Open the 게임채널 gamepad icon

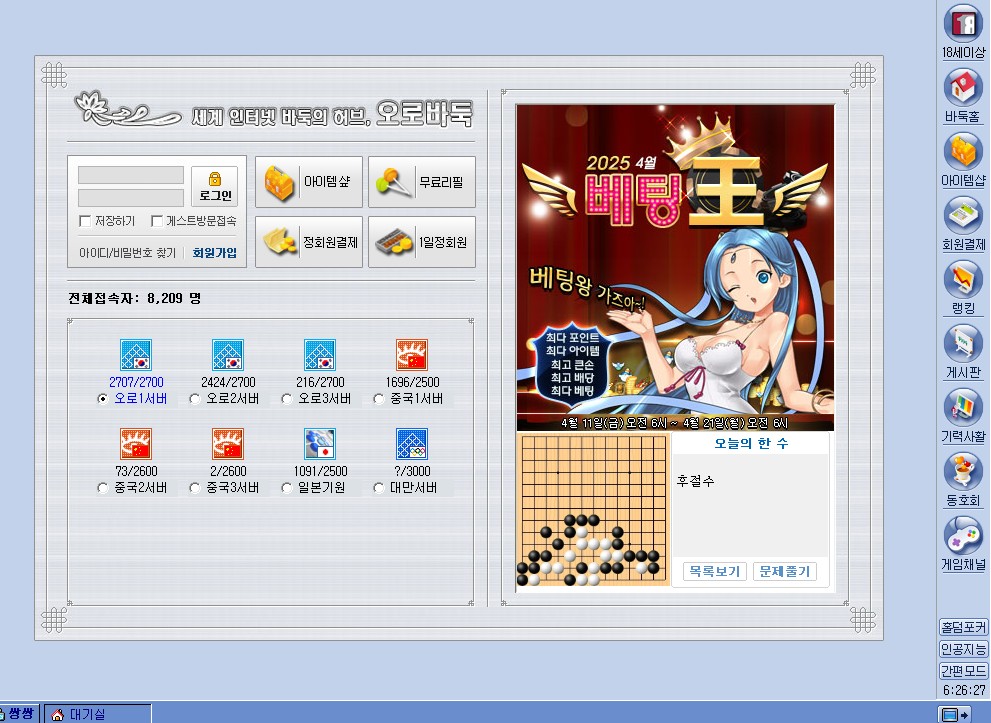pos(962,536)
